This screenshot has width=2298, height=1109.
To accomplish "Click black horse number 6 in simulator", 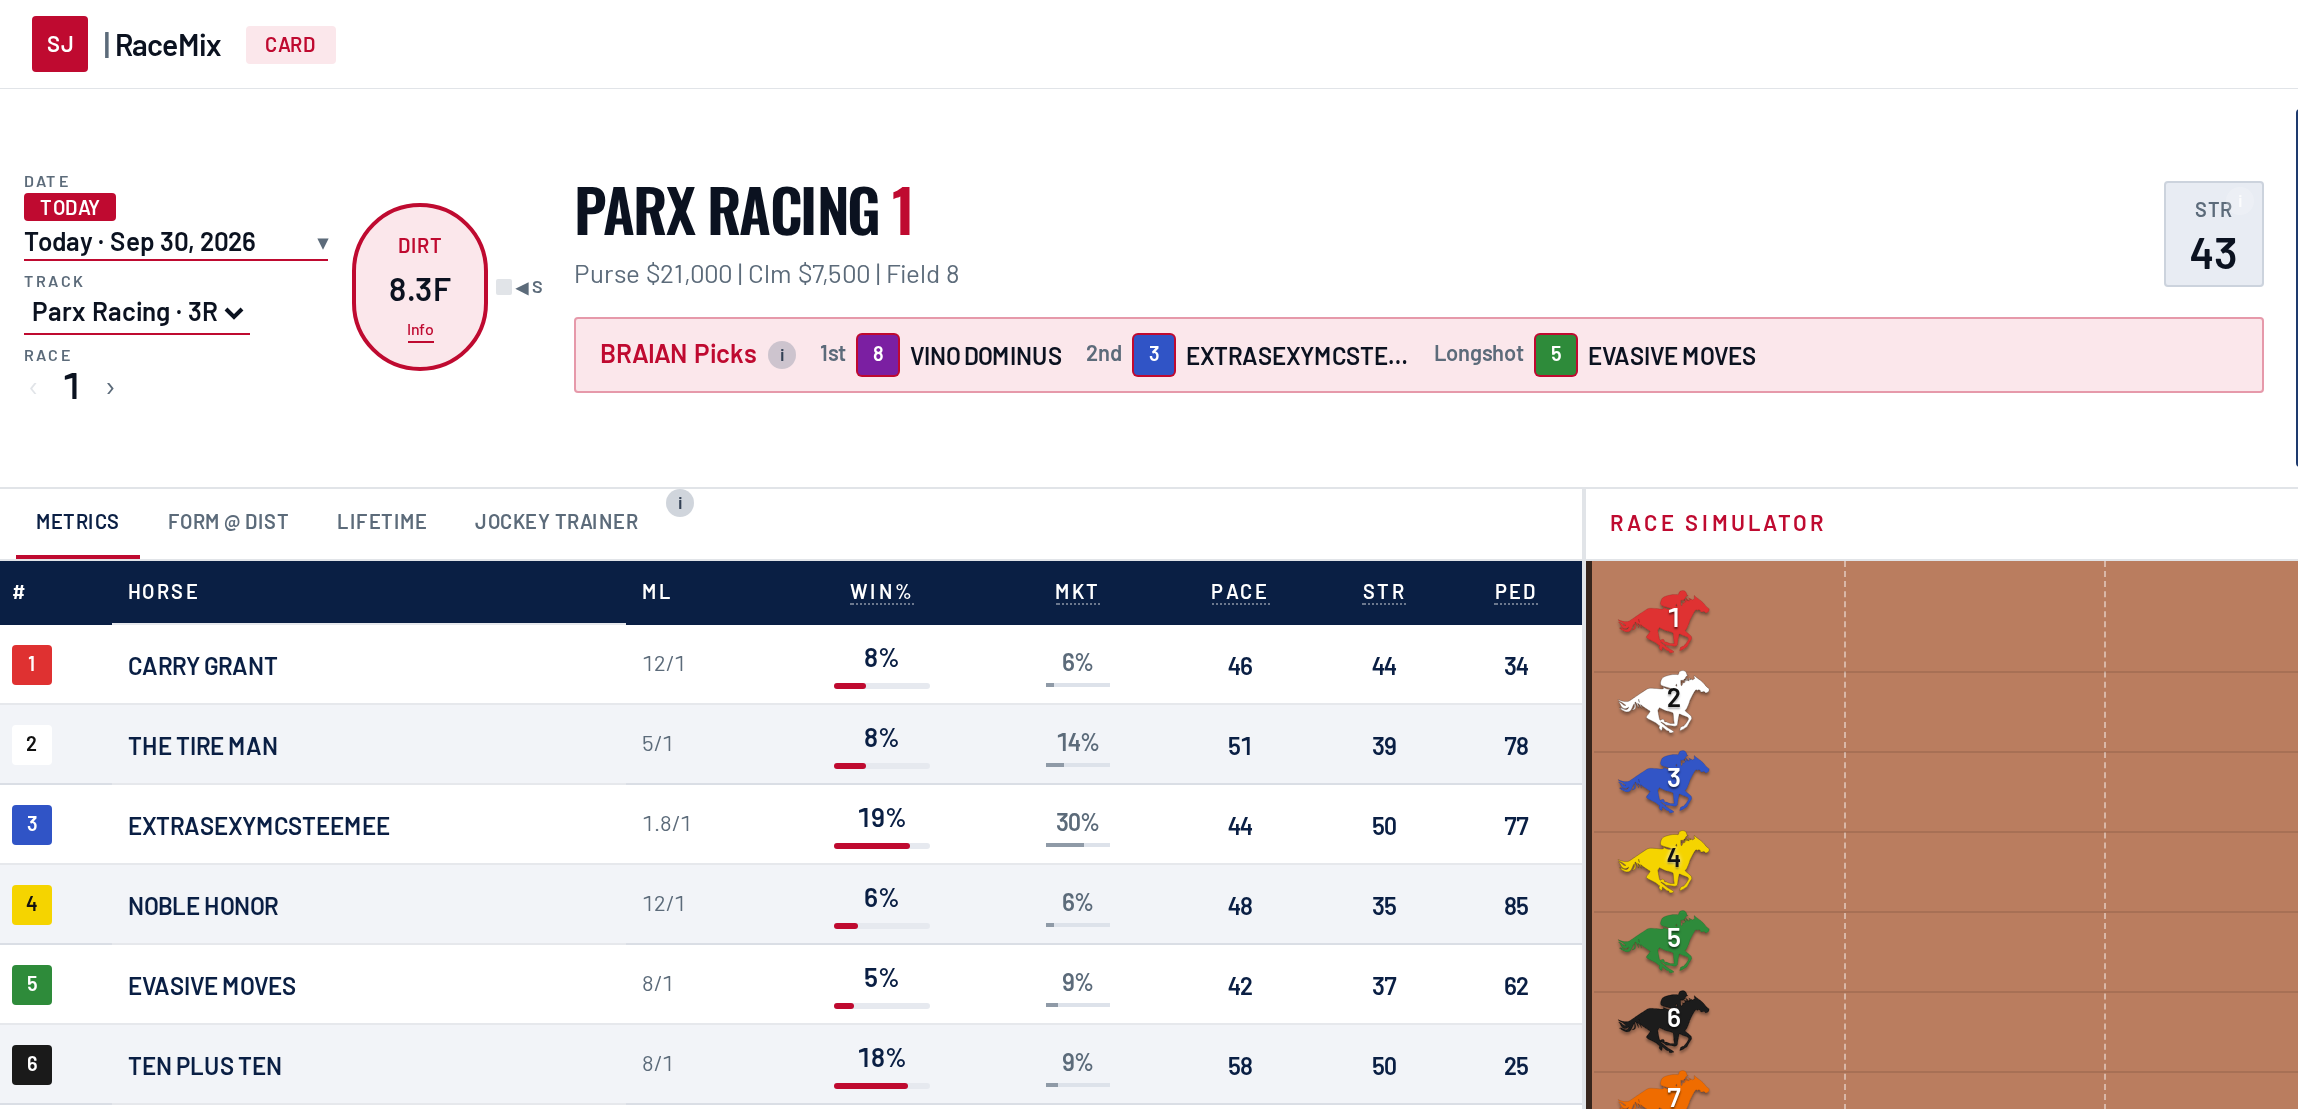I will coord(1664,1020).
